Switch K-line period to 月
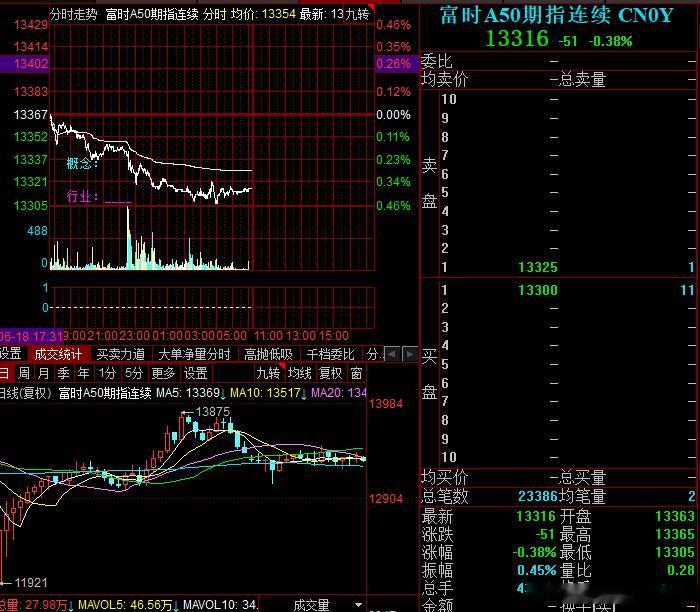 pos(43,373)
